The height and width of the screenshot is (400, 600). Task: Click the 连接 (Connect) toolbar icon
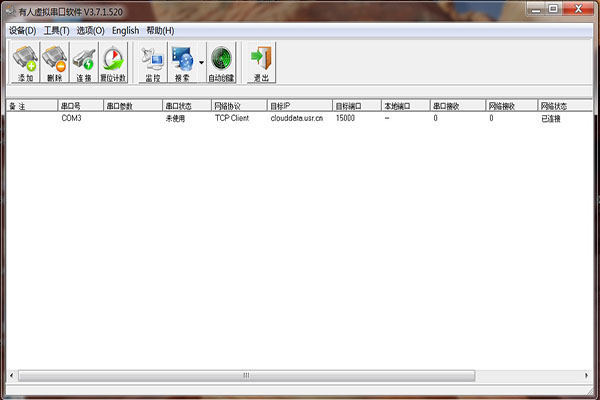(x=84, y=62)
